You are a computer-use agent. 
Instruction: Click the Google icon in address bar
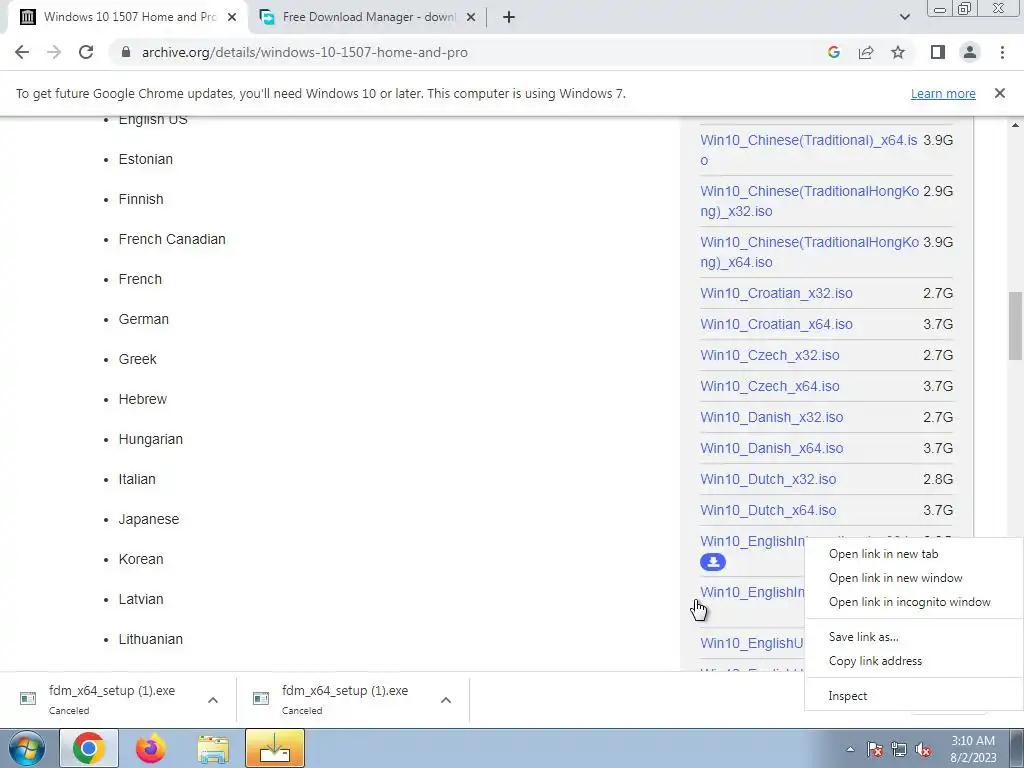tap(833, 52)
